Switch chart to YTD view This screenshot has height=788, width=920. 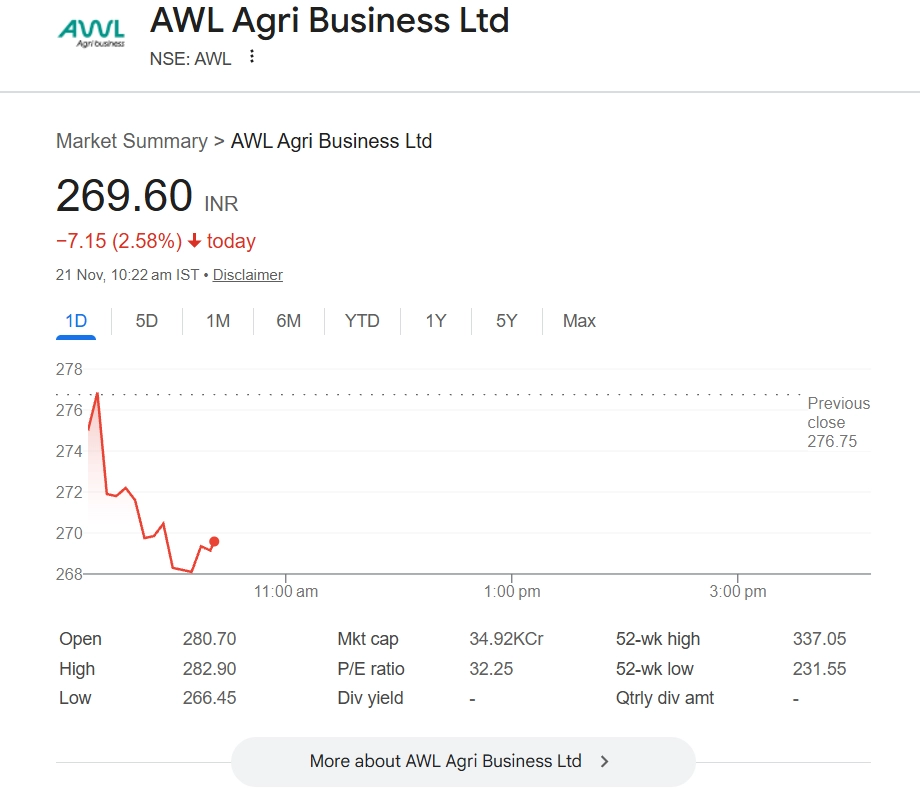pyautogui.click(x=362, y=321)
